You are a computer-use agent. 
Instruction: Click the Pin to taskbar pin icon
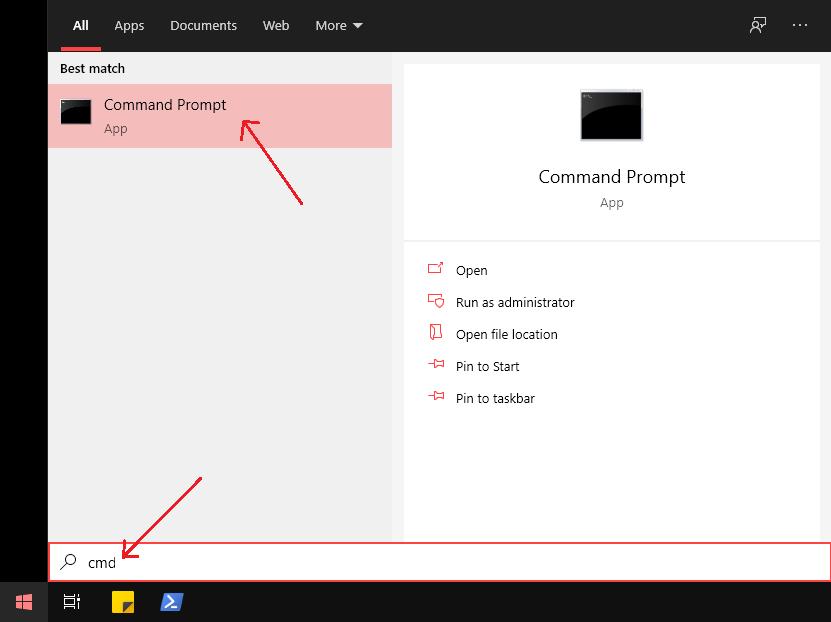pos(436,396)
